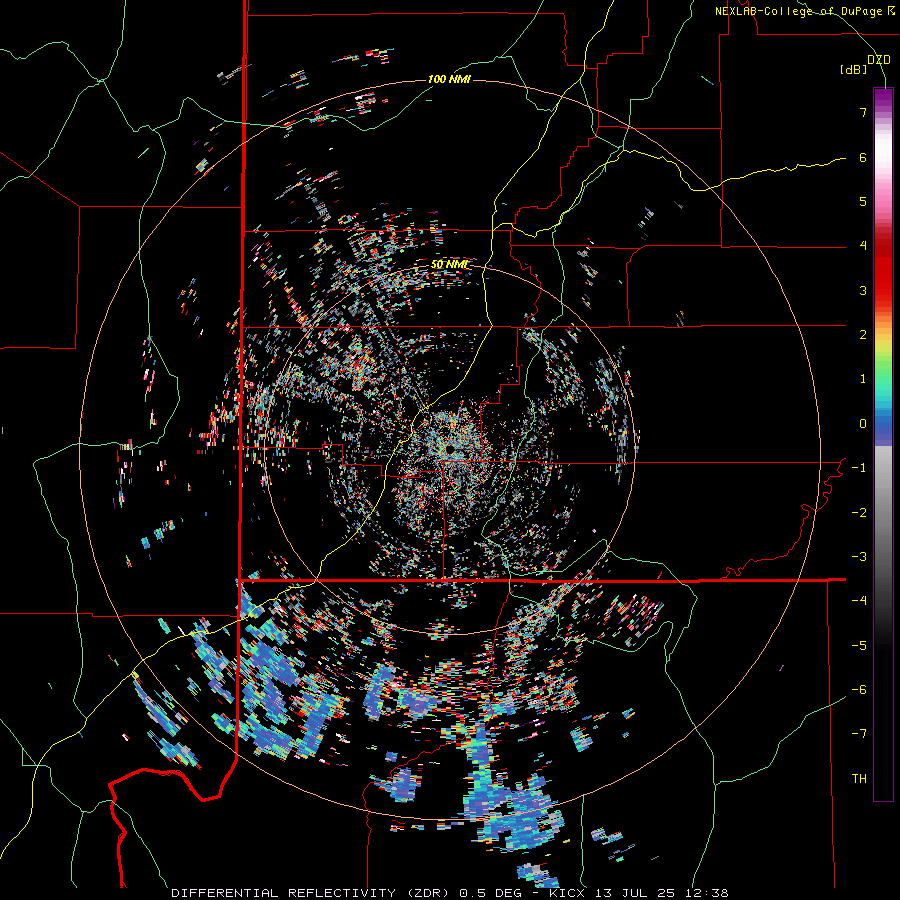Screen dimensions: 900x900
Task: Click the 4 value on color scale
Action: coord(863,246)
